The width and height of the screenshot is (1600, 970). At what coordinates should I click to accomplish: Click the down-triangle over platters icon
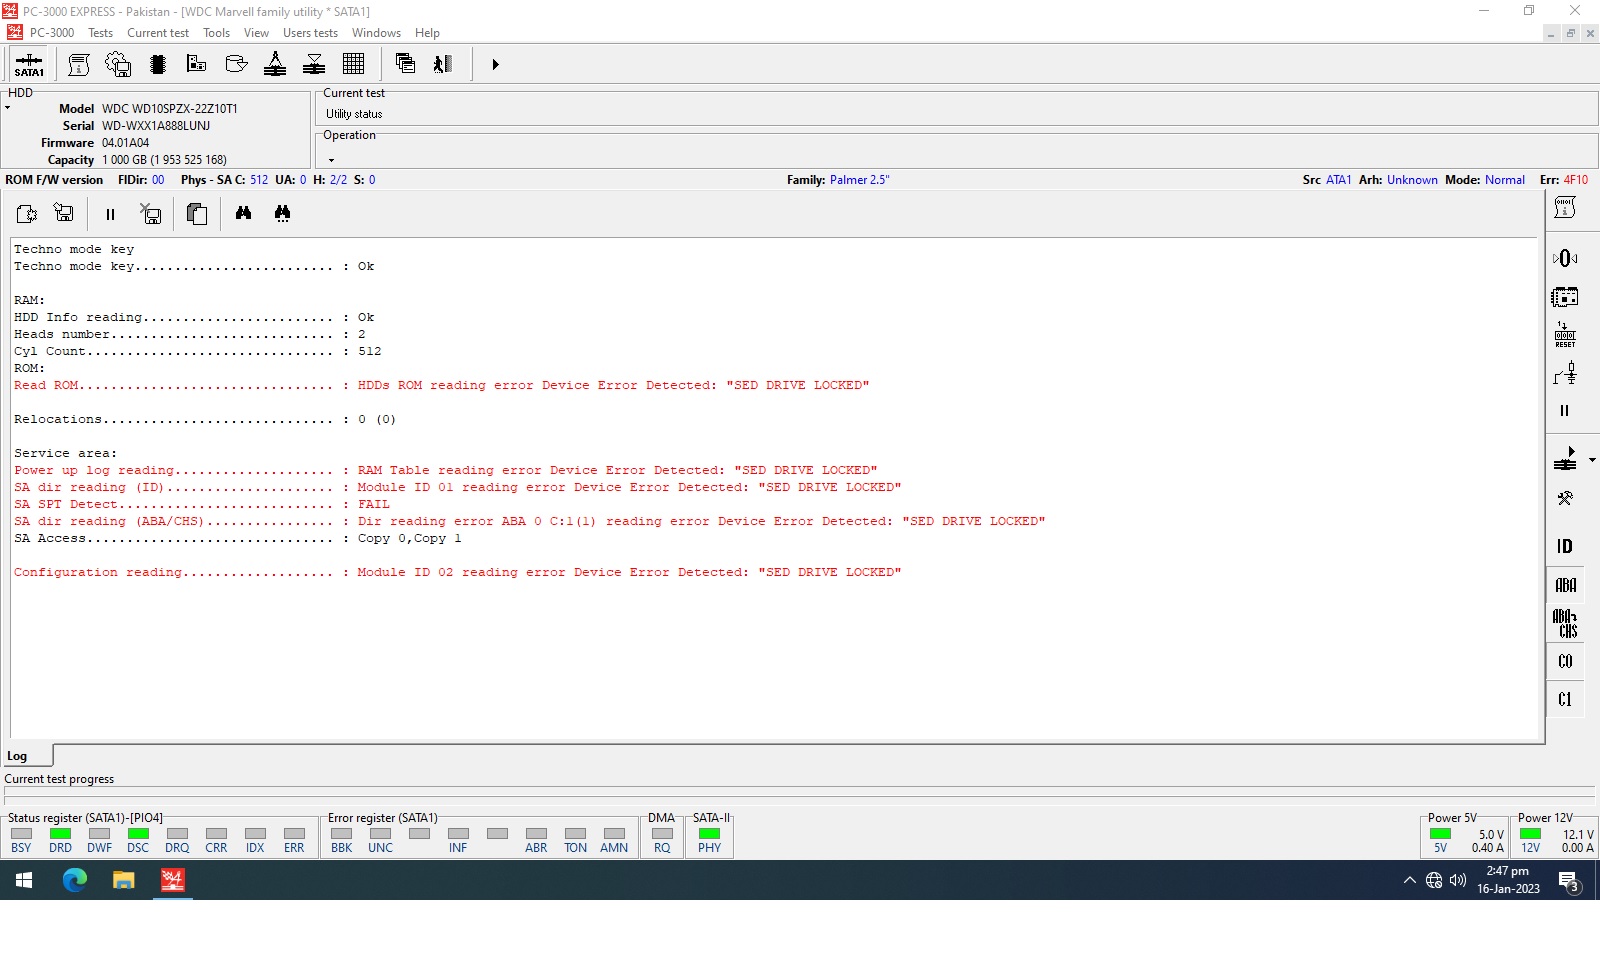[314, 65]
